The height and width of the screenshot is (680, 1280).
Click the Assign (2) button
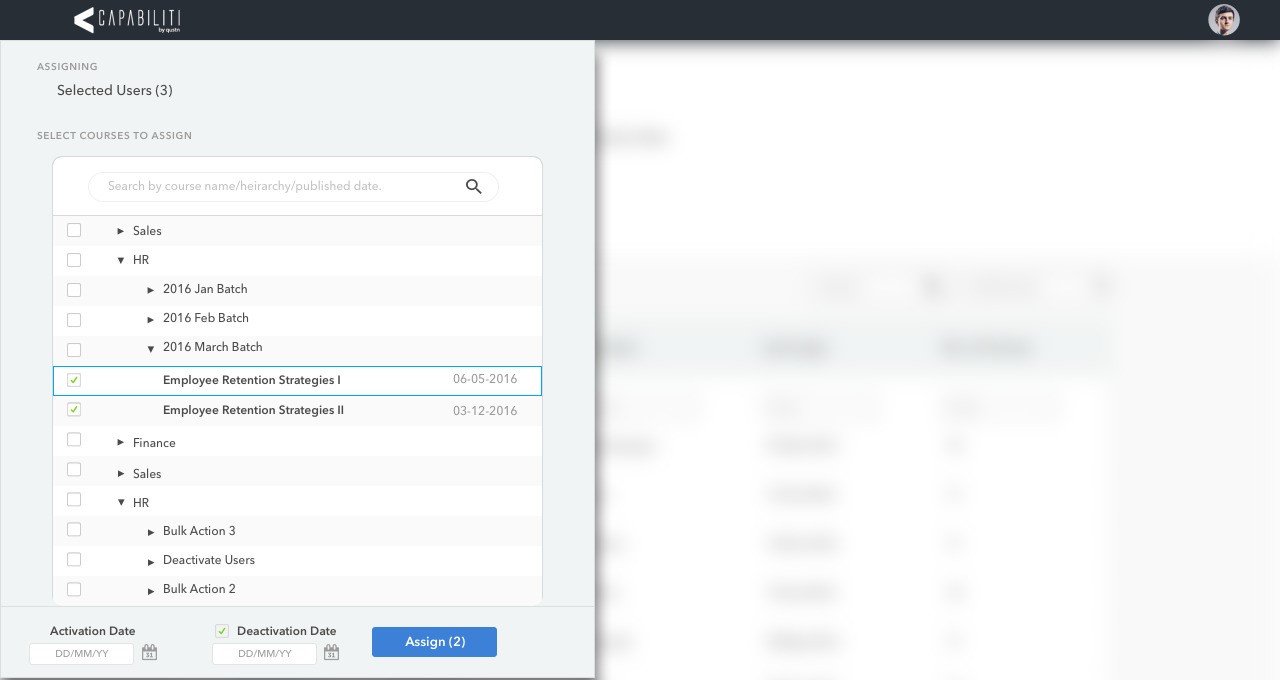tap(434, 642)
